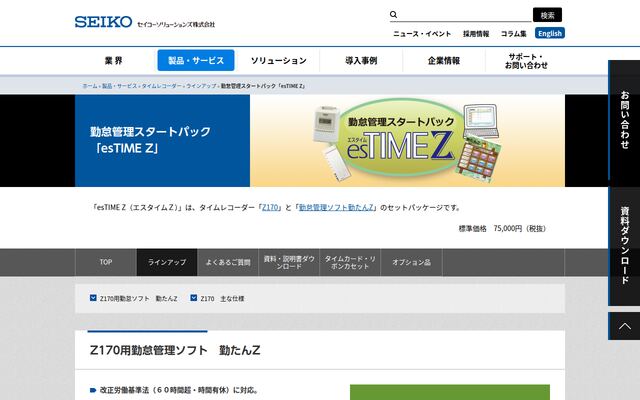This screenshot has width=640, height=400.
Task: Go to 製品・サービス breadcrumb
Action: click(x=119, y=86)
